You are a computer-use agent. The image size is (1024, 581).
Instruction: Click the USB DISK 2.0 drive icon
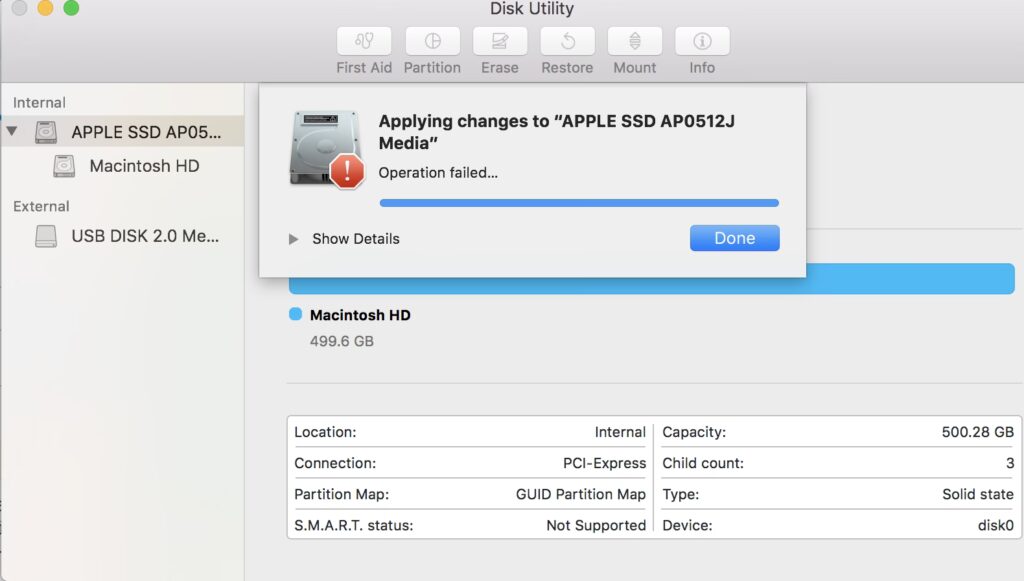tap(46, 237)
